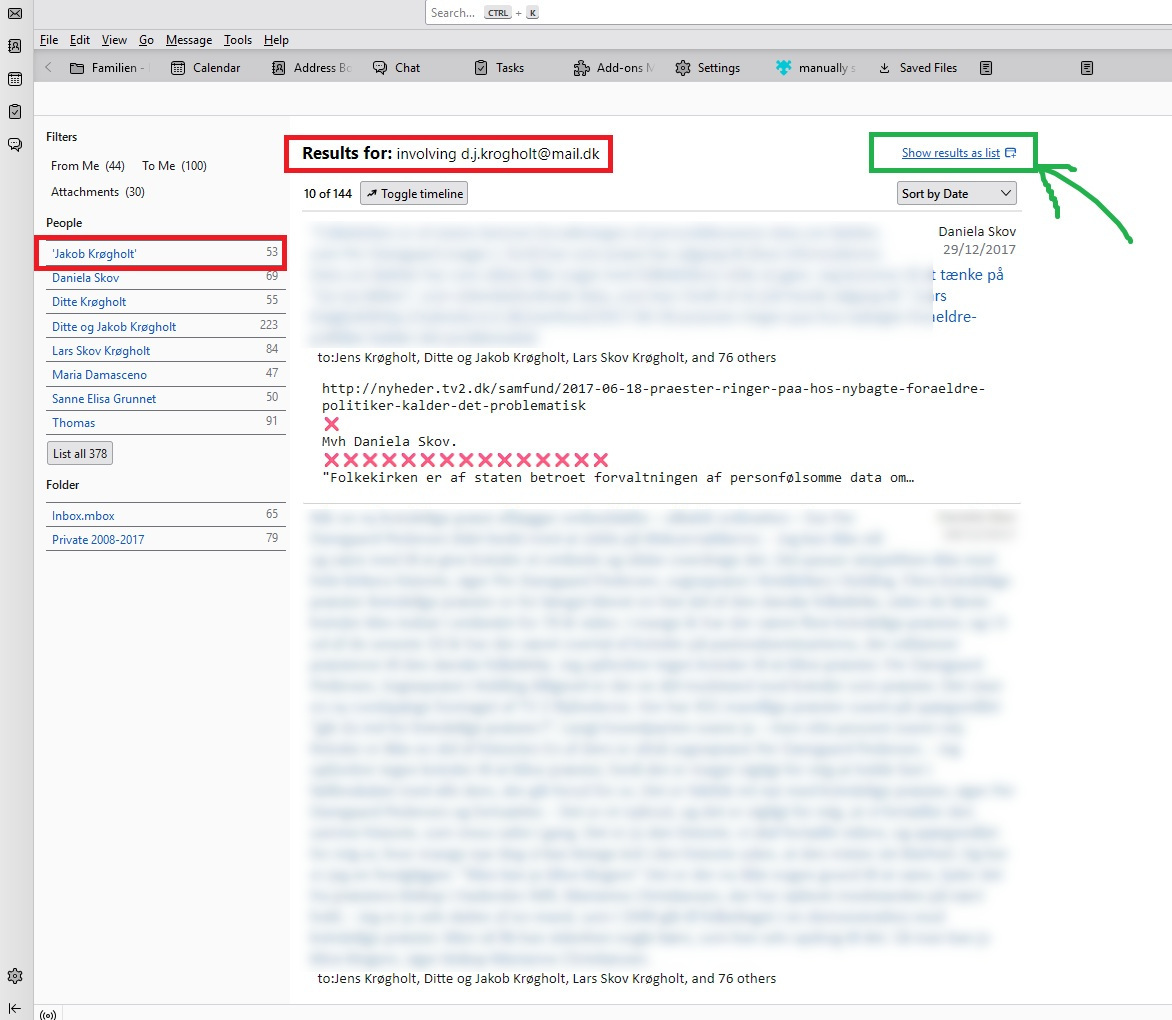
Task: Toggle the From Me filter
Action: coord(87,166)
